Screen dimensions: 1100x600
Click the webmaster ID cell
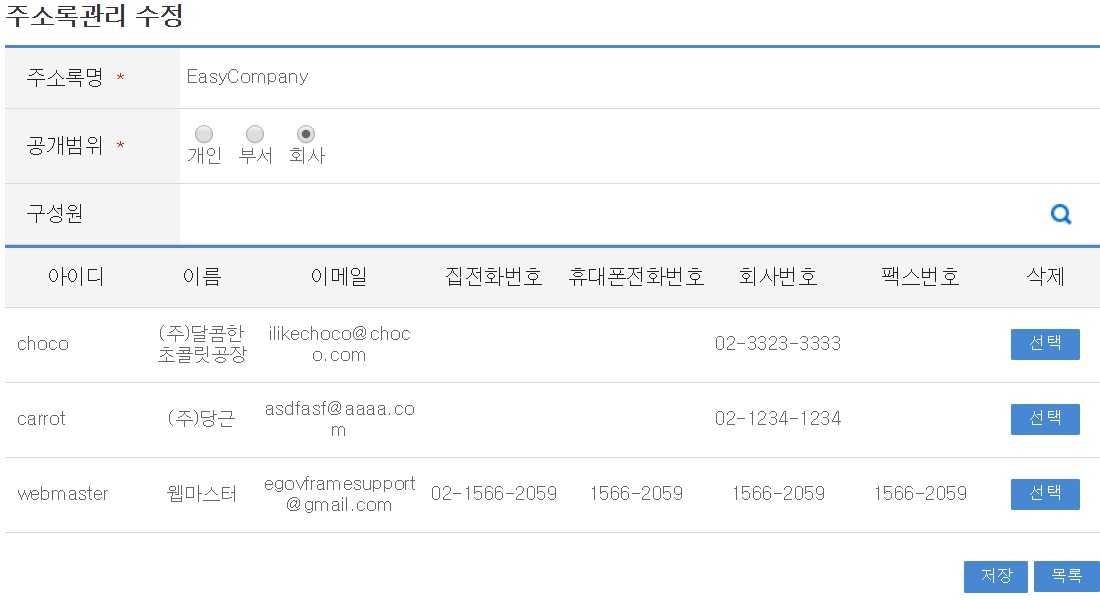[63, 494]
